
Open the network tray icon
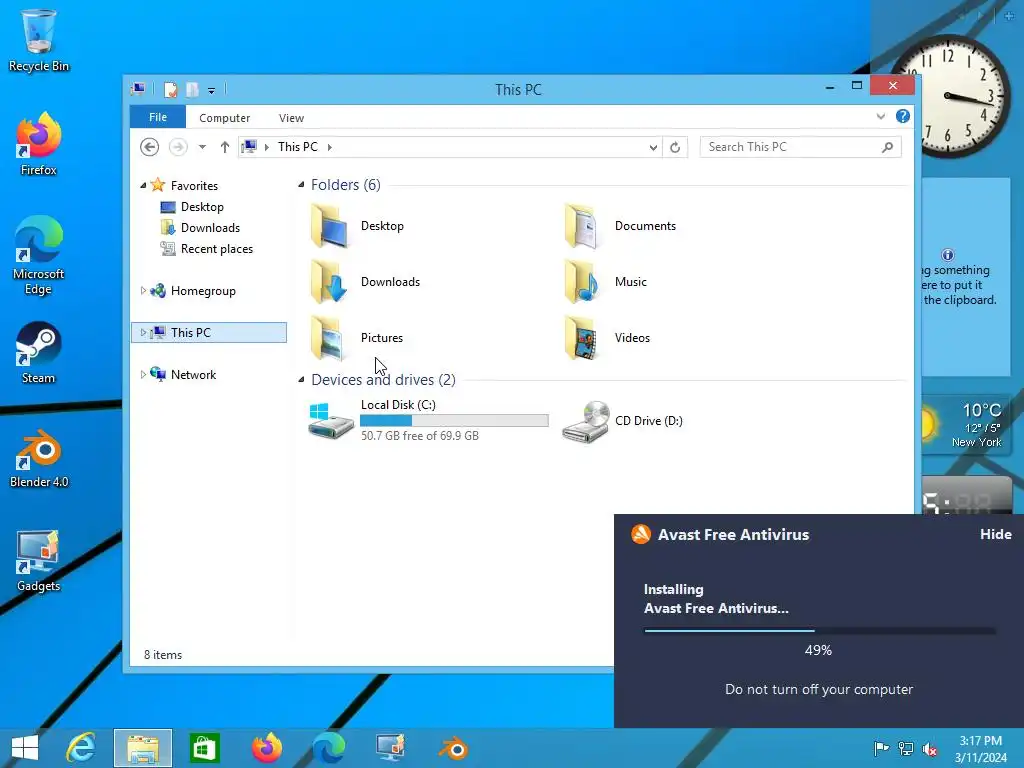point(906,748)
